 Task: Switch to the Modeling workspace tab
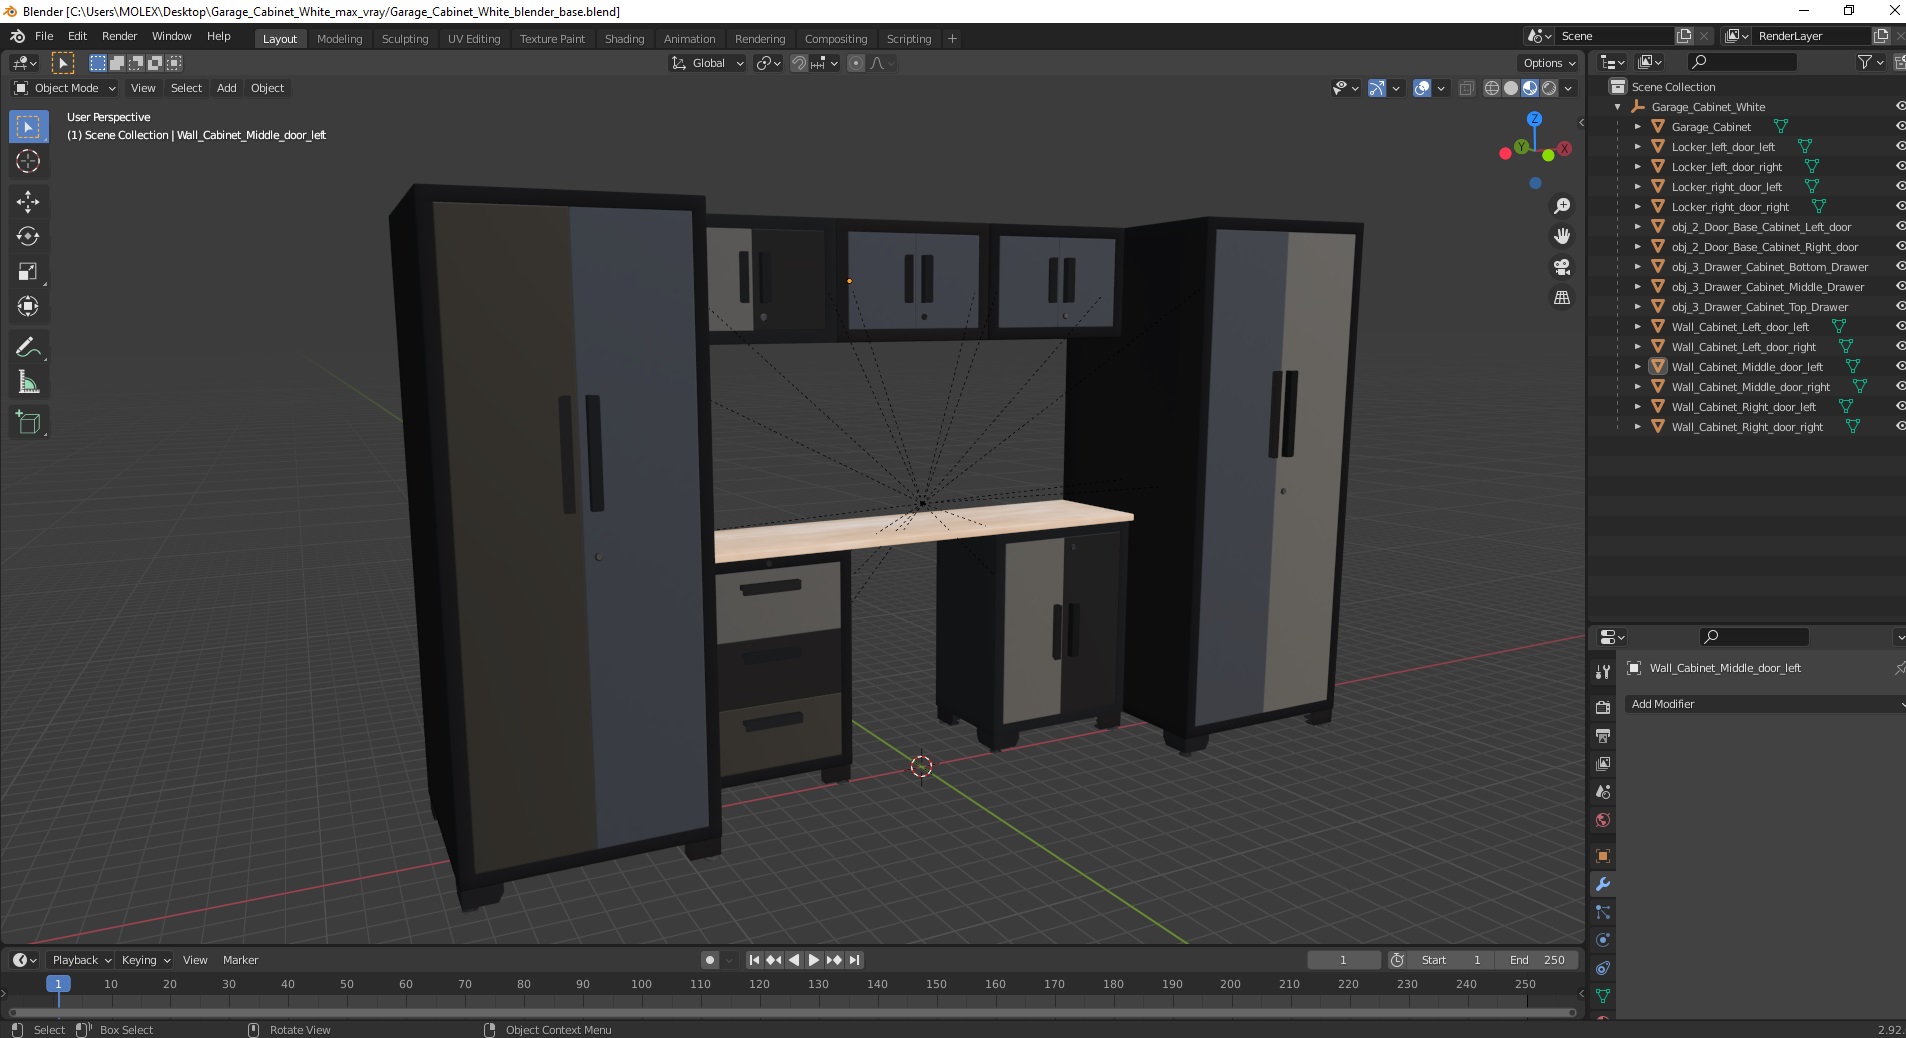340,39
